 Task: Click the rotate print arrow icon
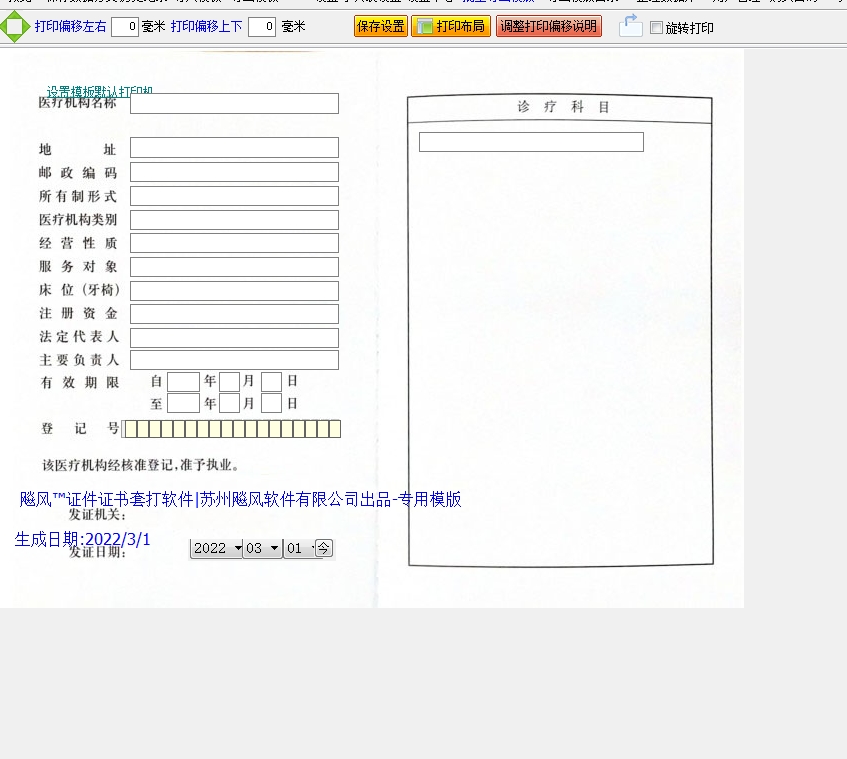[630, 27]
